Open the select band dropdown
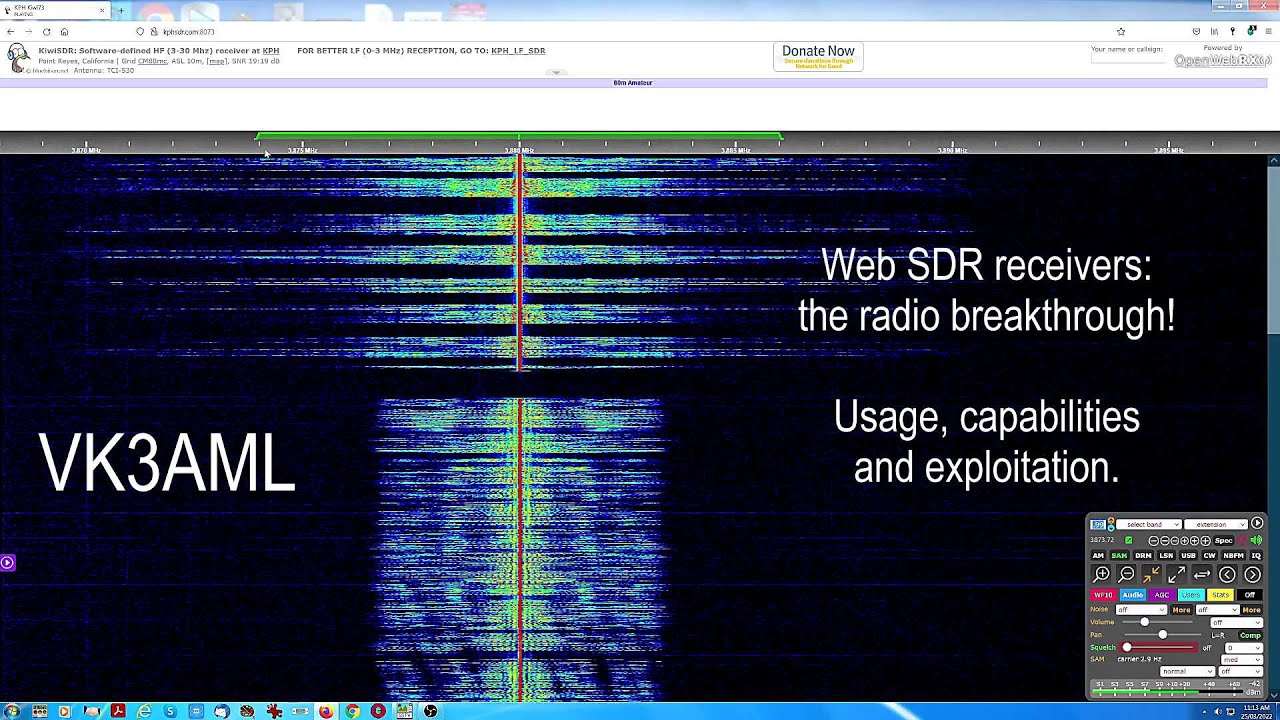This screenshot has height=720, width=1280. pos(1149,524)
